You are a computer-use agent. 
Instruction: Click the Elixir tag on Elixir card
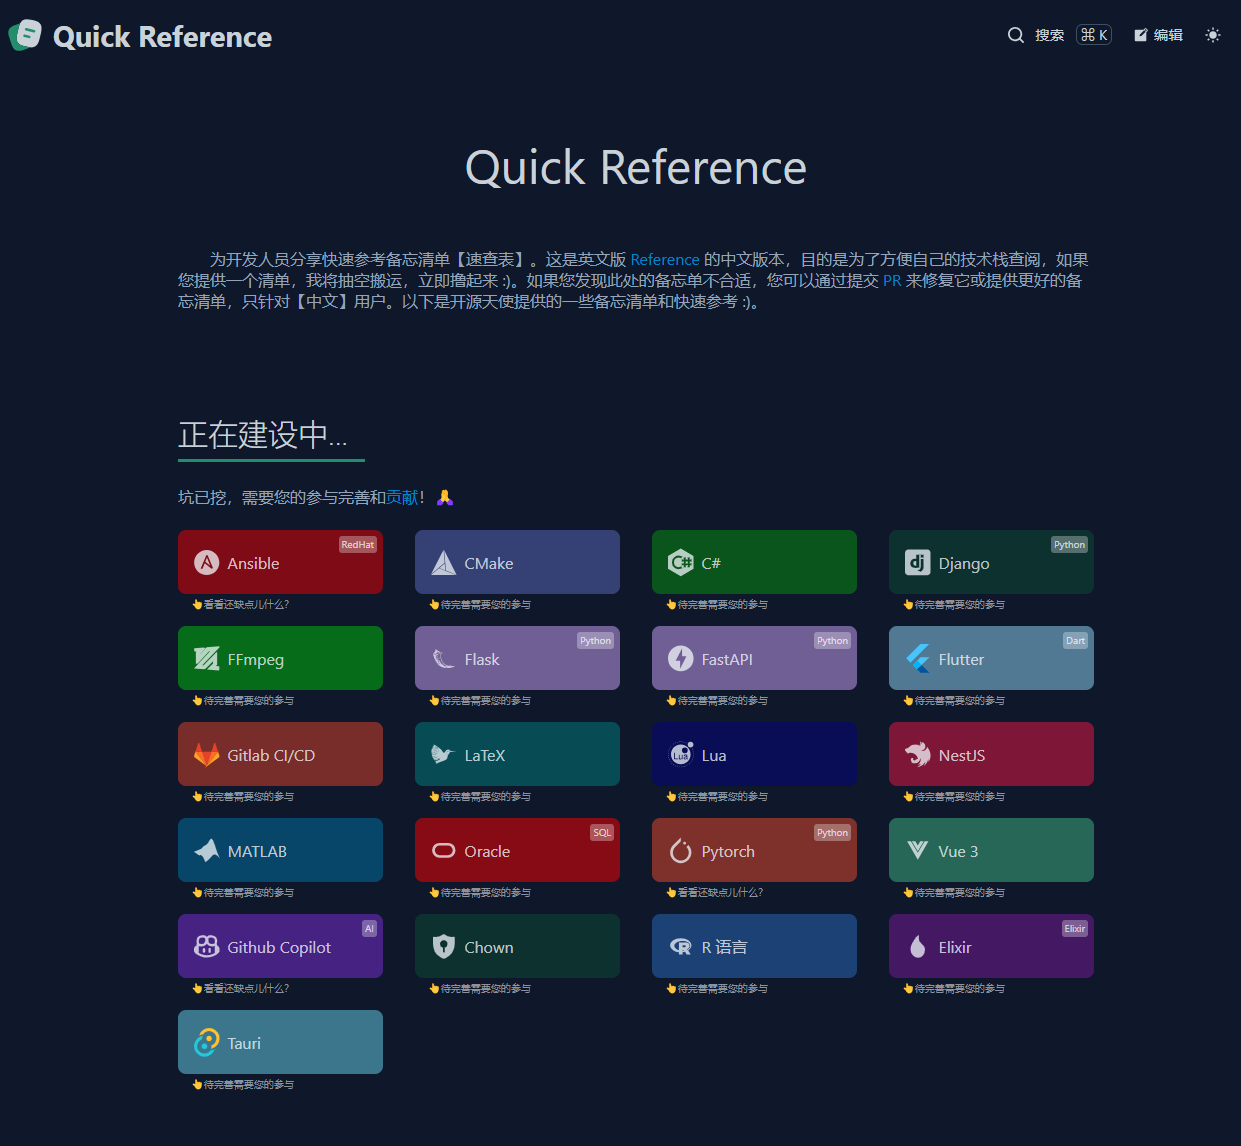pyautogui.click(x=1075, y=929)
